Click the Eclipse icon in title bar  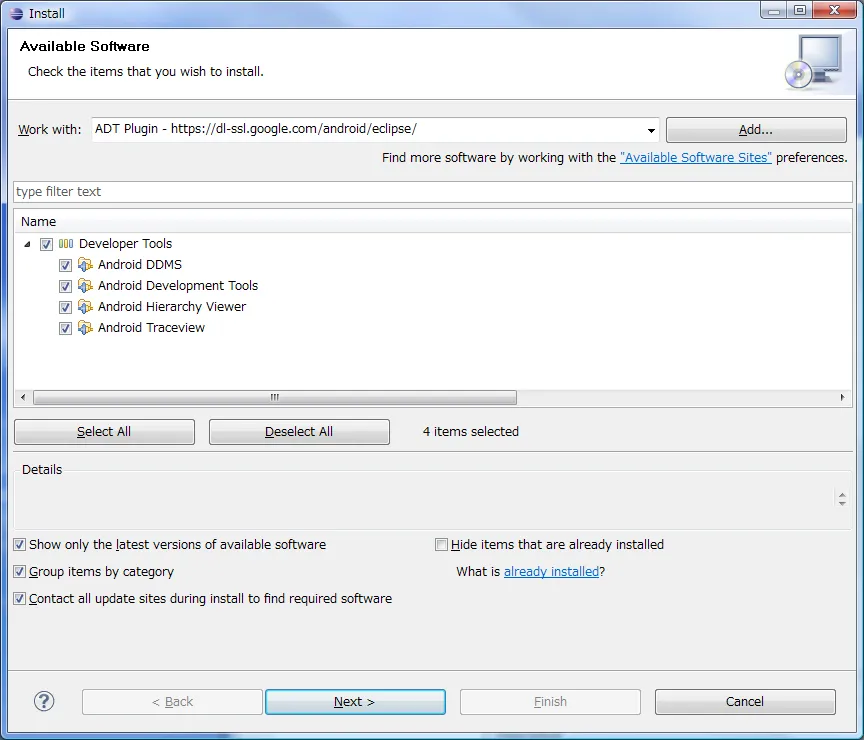17,13
